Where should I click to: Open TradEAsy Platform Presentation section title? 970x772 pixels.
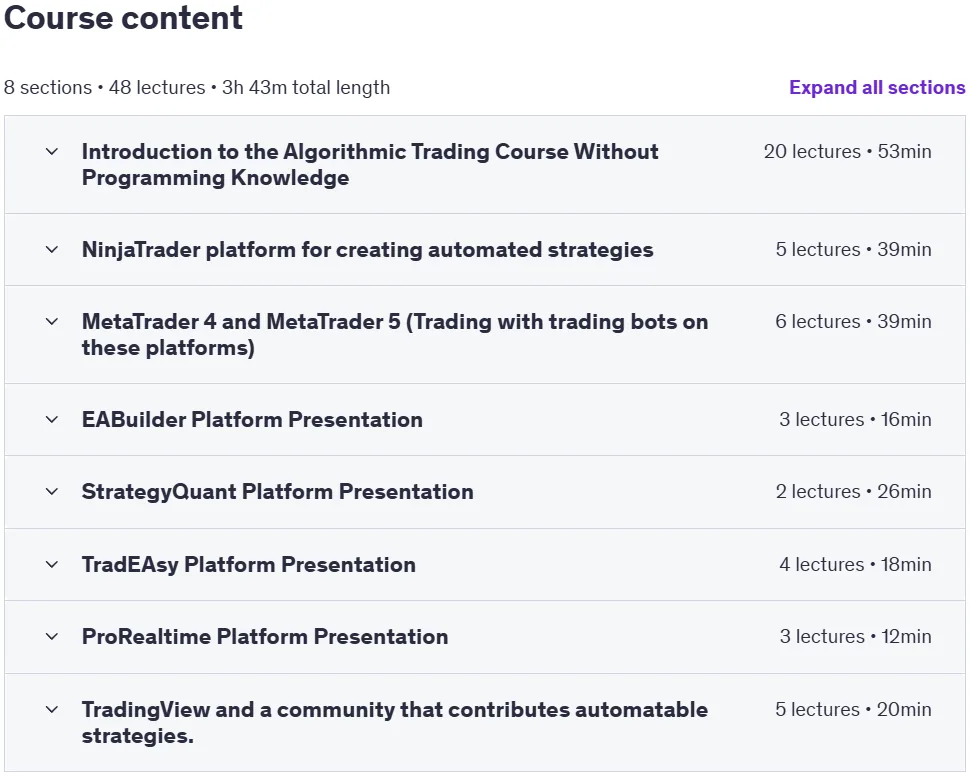[249, 564]
